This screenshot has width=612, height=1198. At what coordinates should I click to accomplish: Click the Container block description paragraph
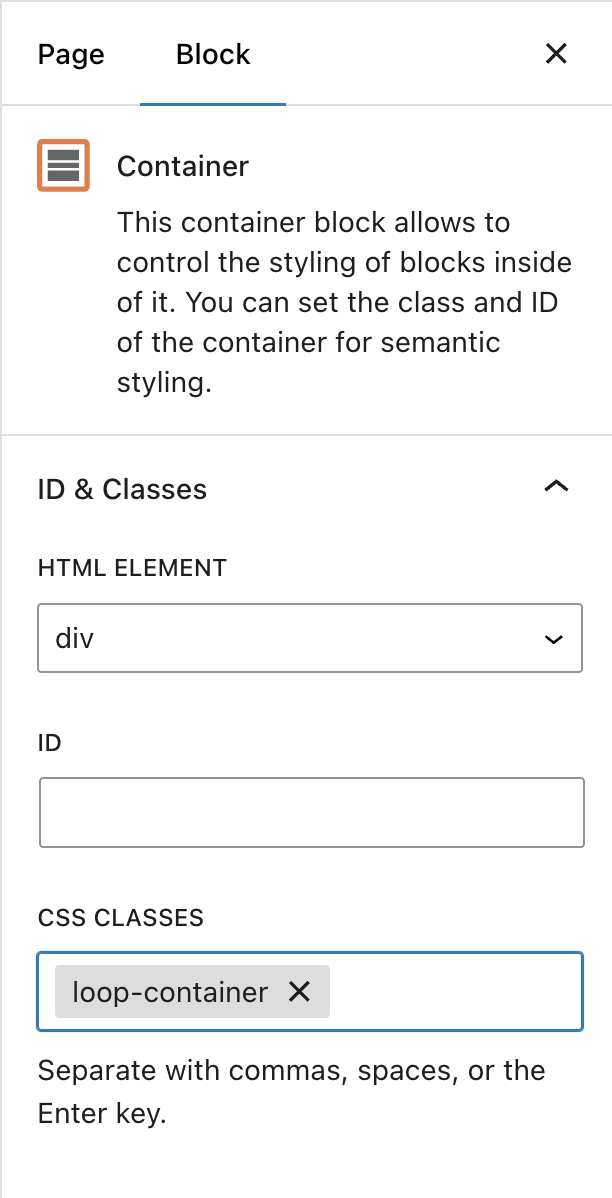[x=345, y=303]
